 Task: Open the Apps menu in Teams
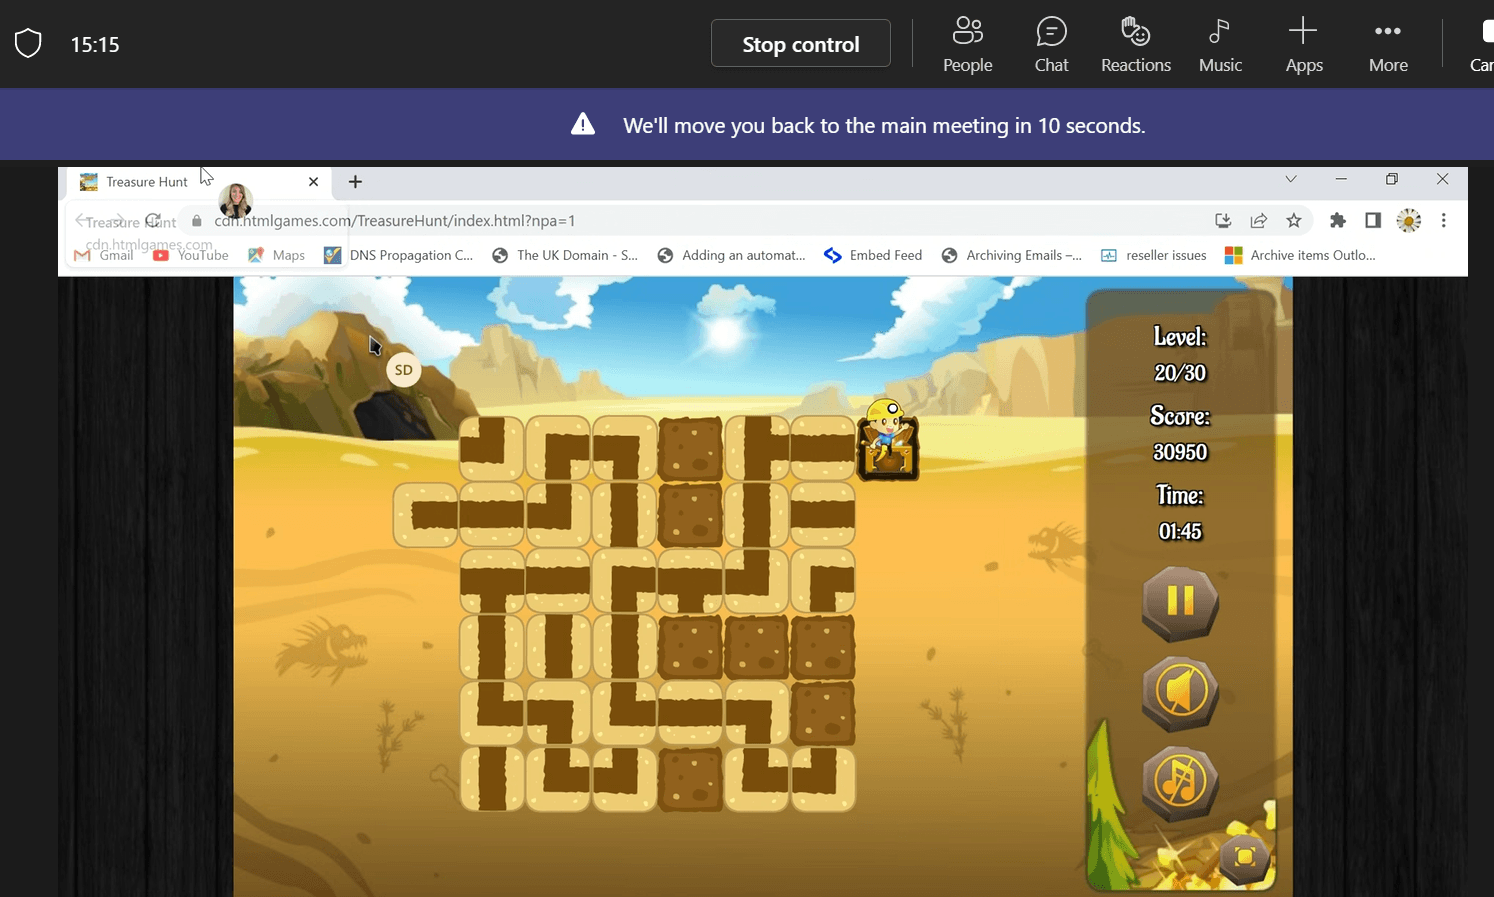[1304, 45]
